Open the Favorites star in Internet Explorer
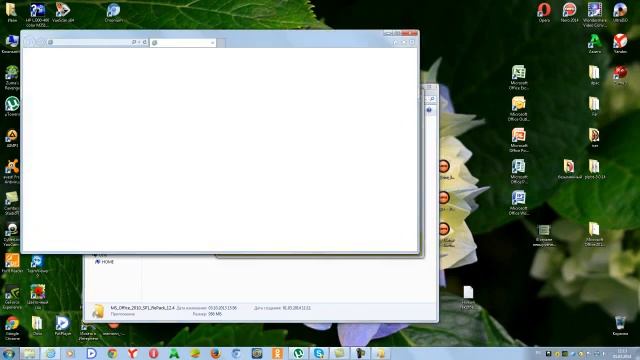The height and width of the screenshot is (360, 640). [404, 42]
